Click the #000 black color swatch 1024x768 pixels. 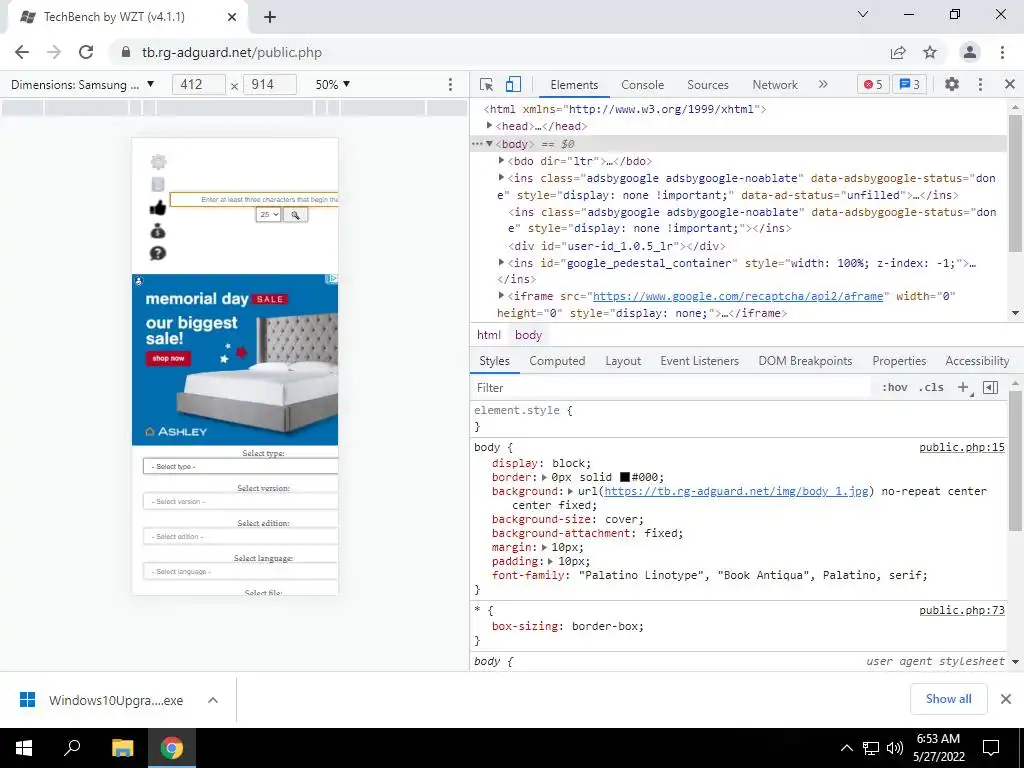(624, 477)
